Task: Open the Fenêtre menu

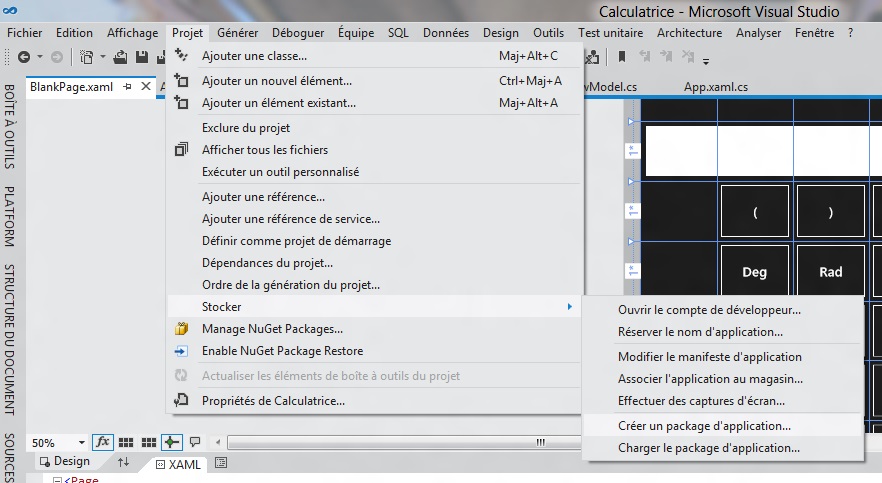Action: pos(814,33)
